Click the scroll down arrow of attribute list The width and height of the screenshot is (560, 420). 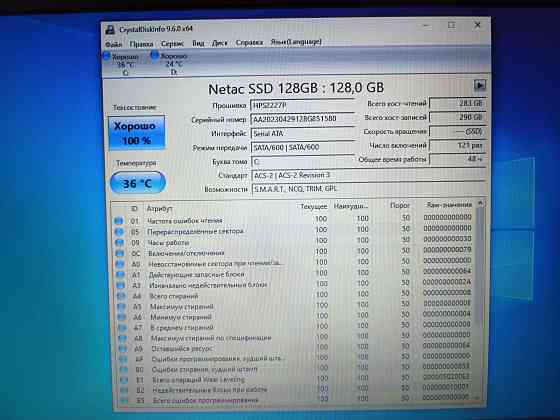(x=477, y=397)
